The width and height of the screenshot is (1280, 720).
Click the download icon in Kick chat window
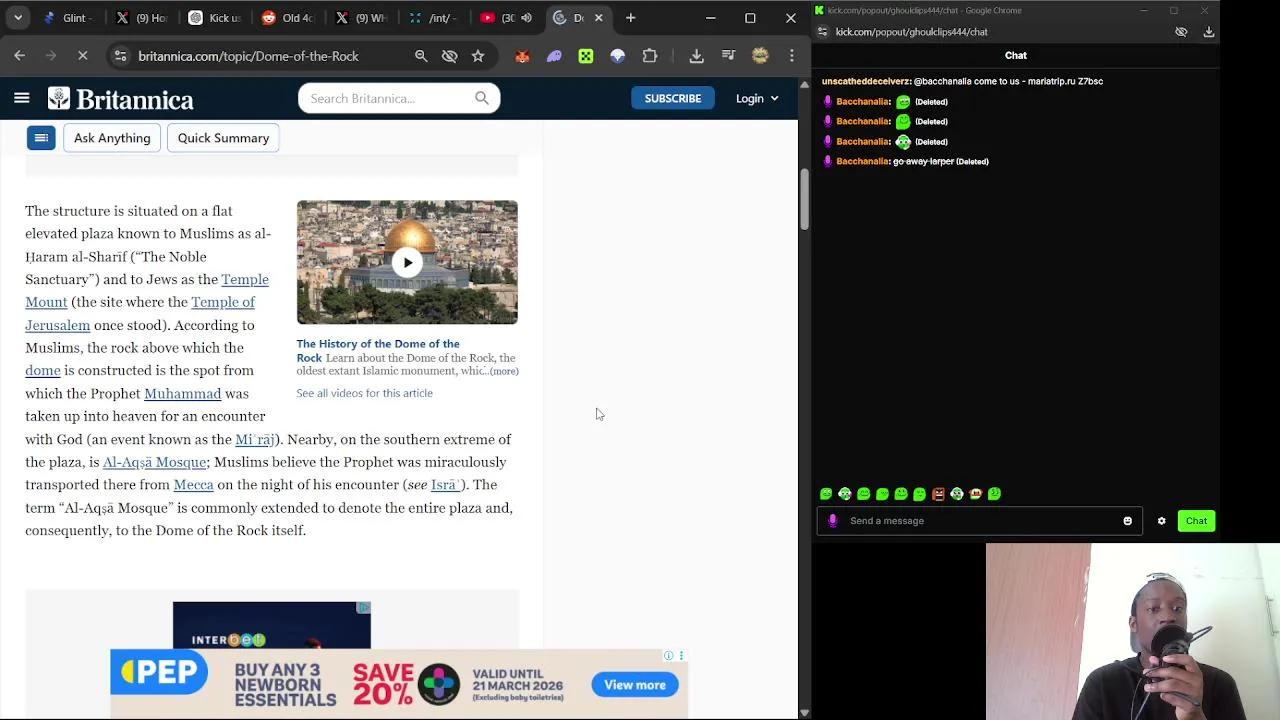click(x=1208, y=32)
